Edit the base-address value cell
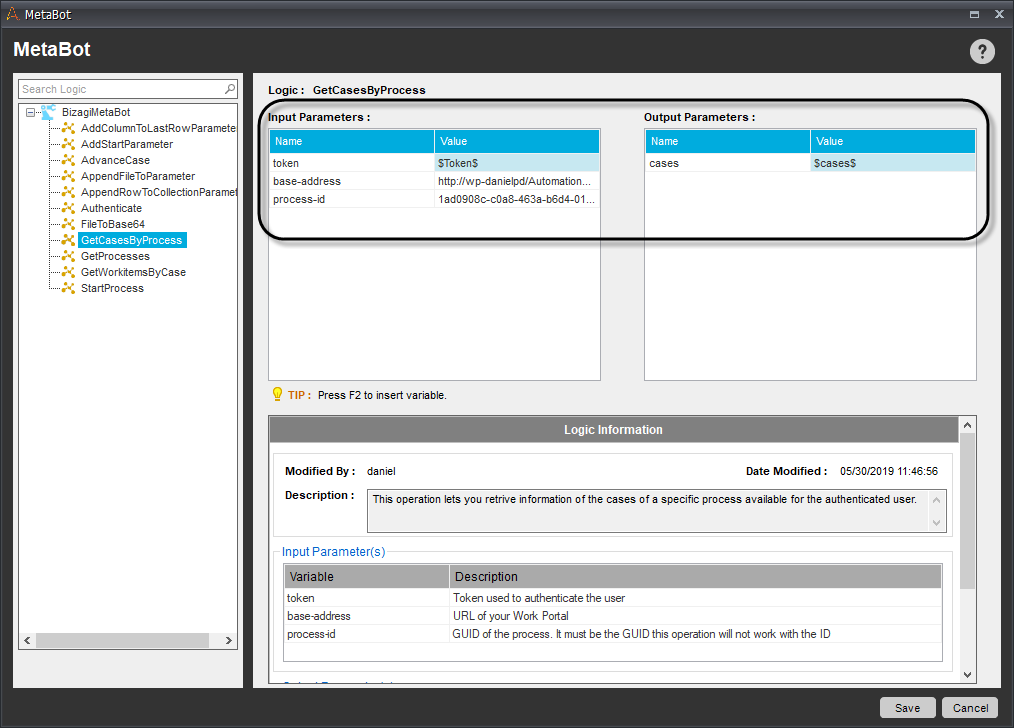This screenshot has width=1014, height=728. click(517, 181)
